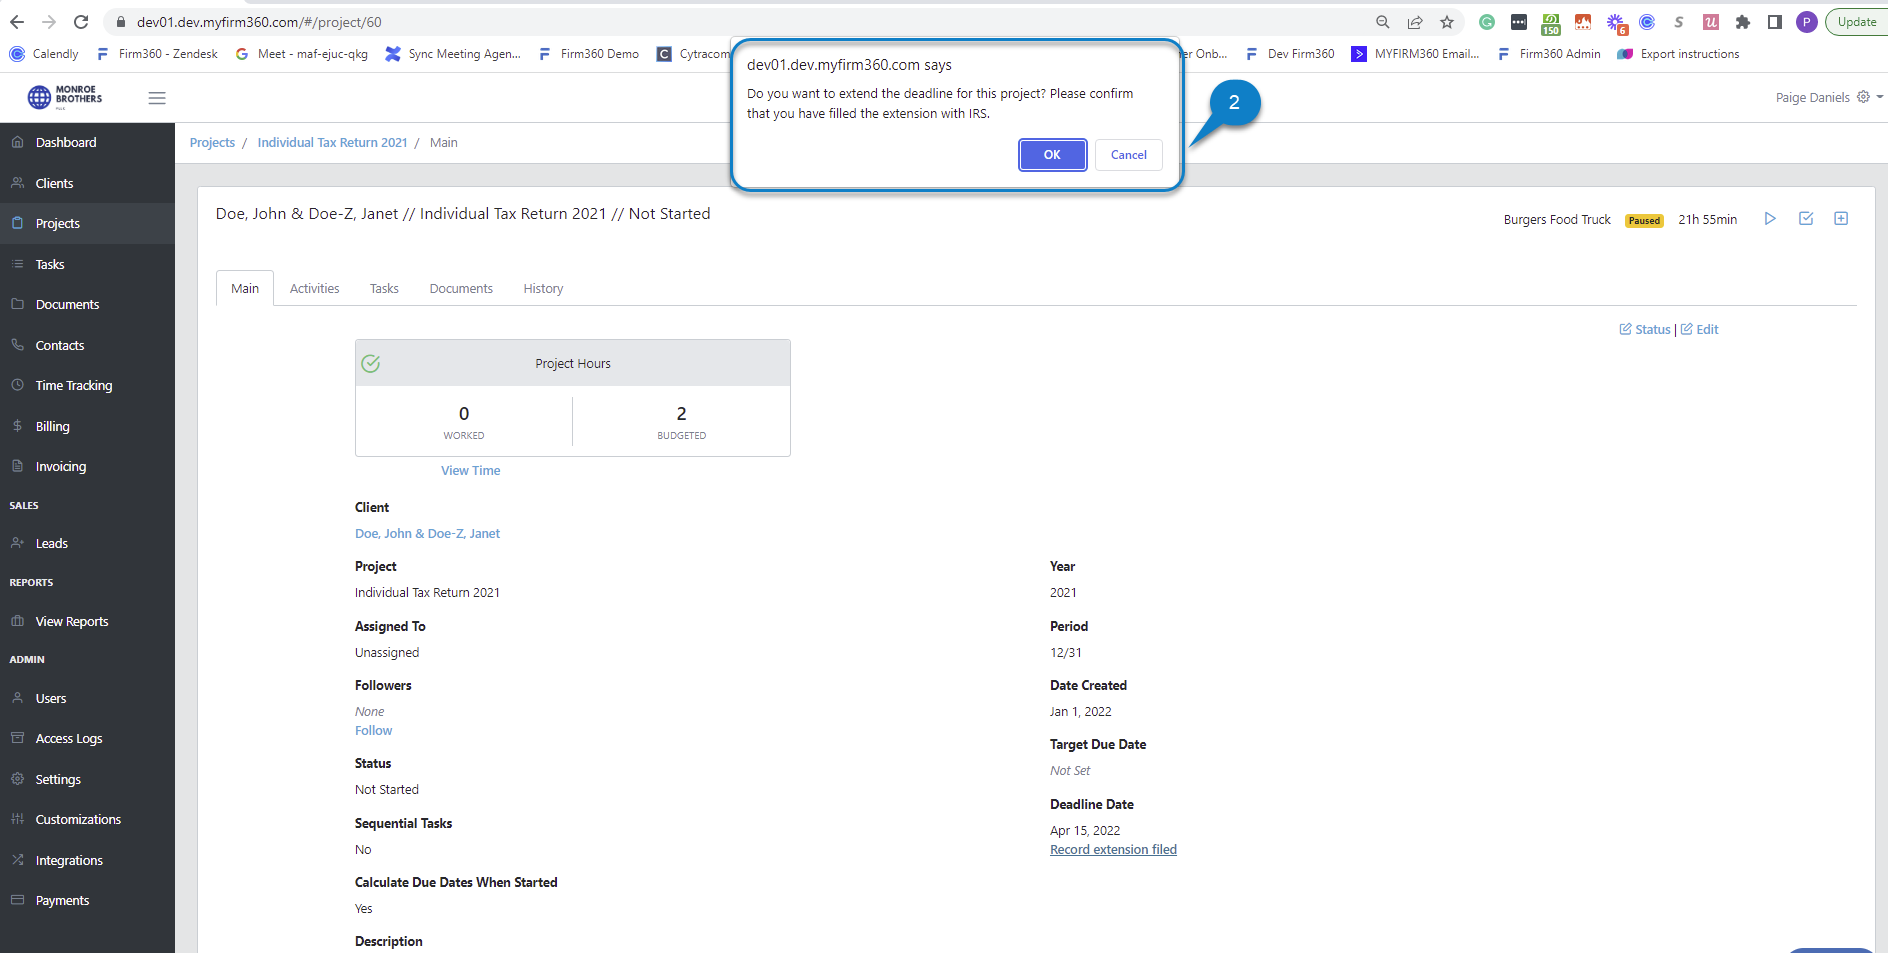Click the Status edit icon link

tap(1644, 330)
